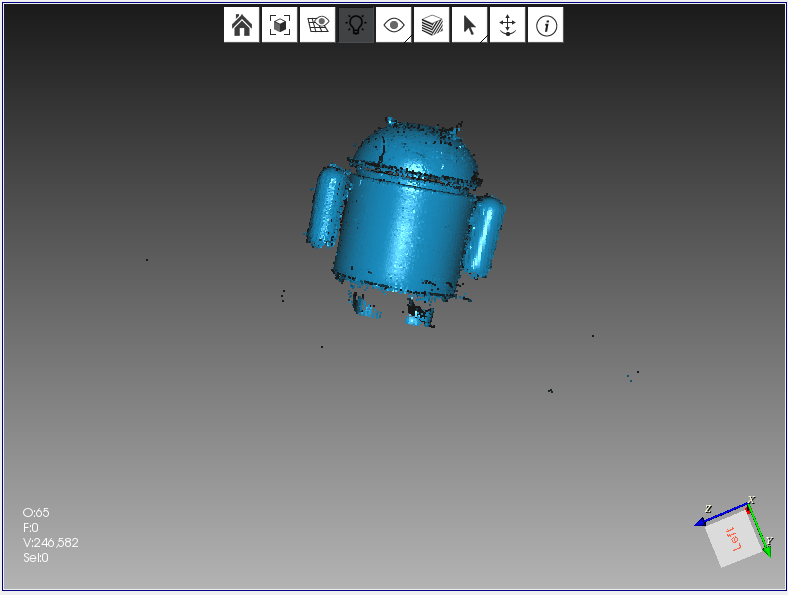
Task: Click the O:65 status text
Action: click(36, 513)
